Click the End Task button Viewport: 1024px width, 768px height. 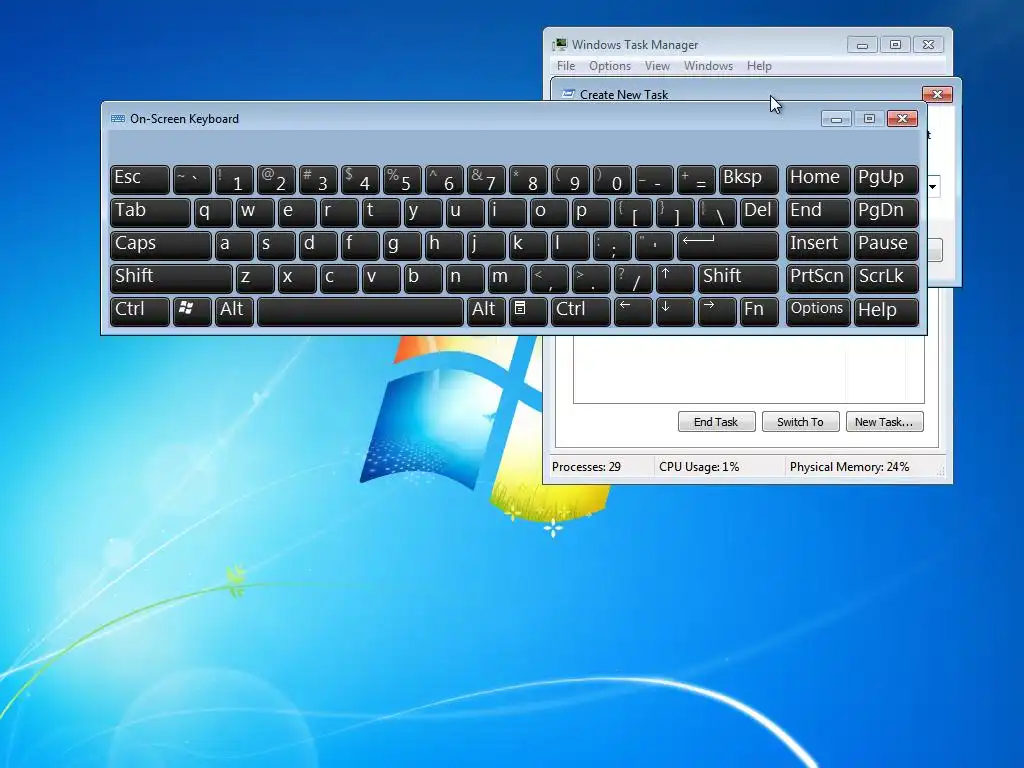pyautogui.click(x=716, y=422)
